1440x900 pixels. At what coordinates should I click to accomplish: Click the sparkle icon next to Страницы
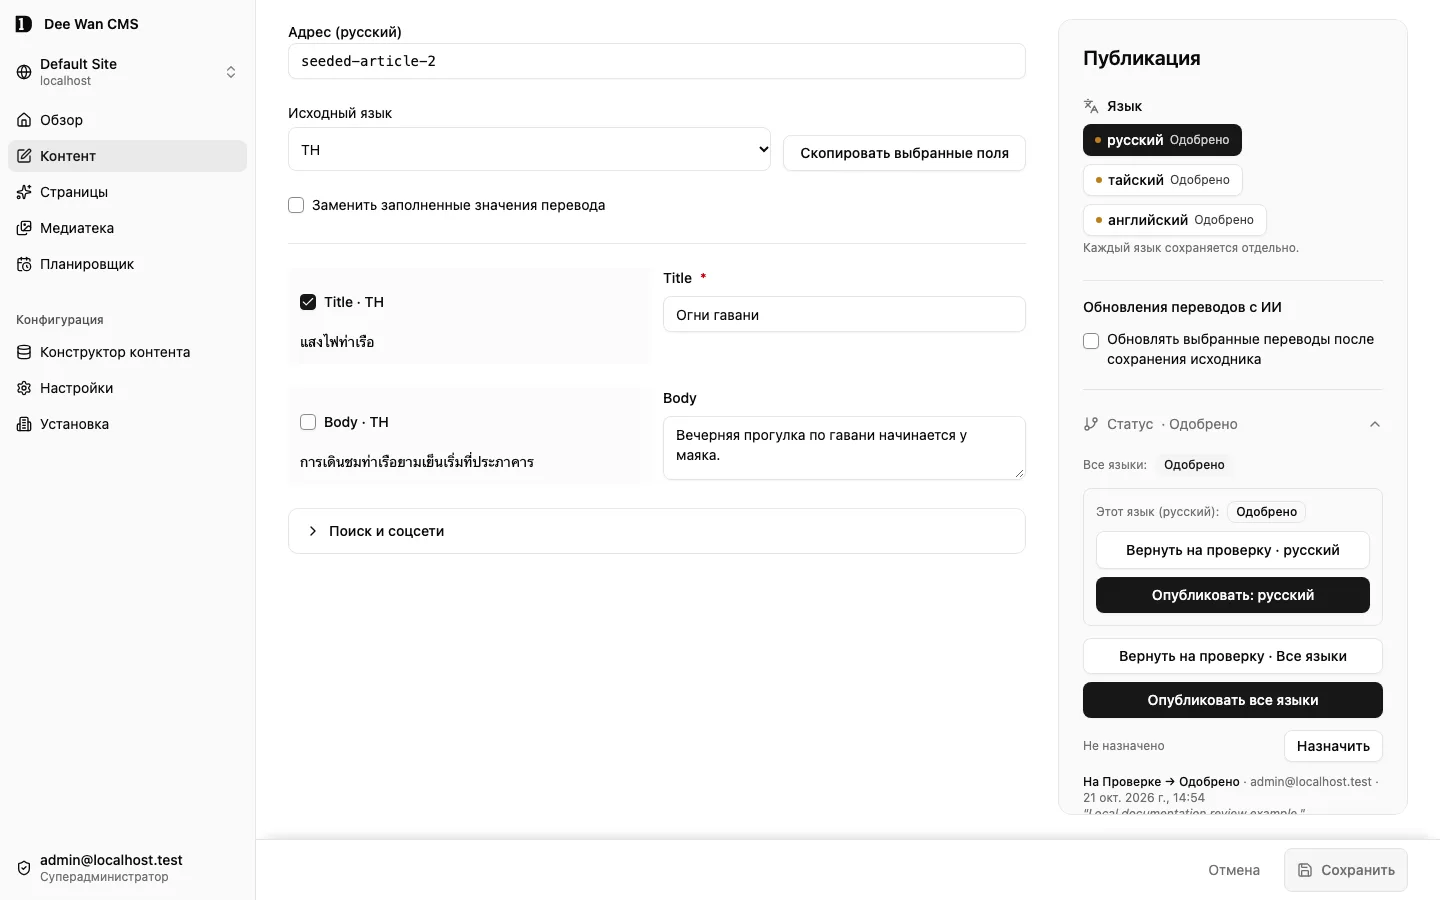point(24,192)
